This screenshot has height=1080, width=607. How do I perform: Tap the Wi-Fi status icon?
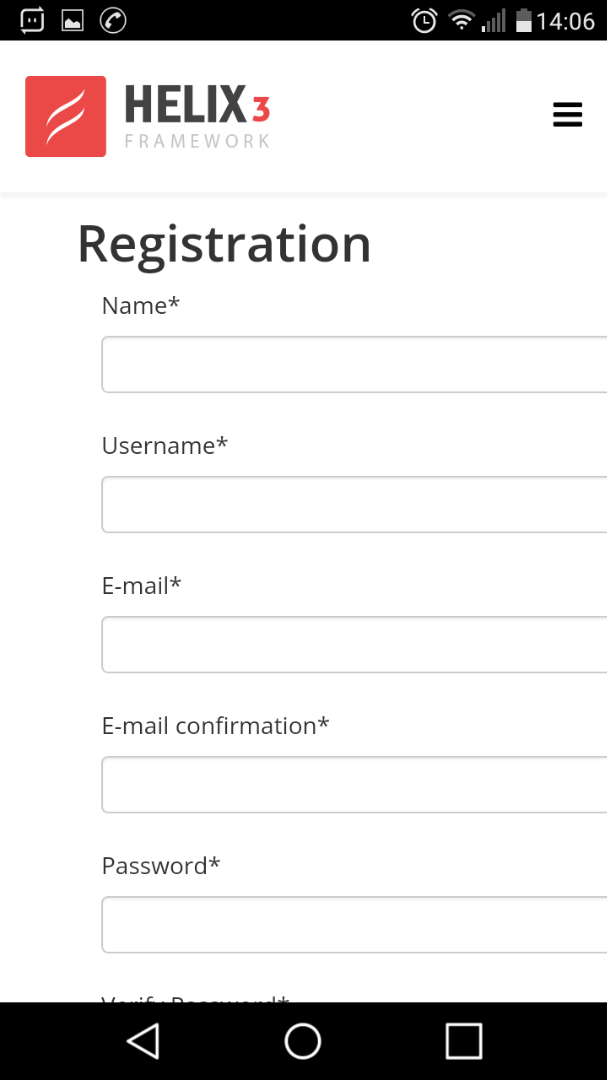(x=461, y=20)
